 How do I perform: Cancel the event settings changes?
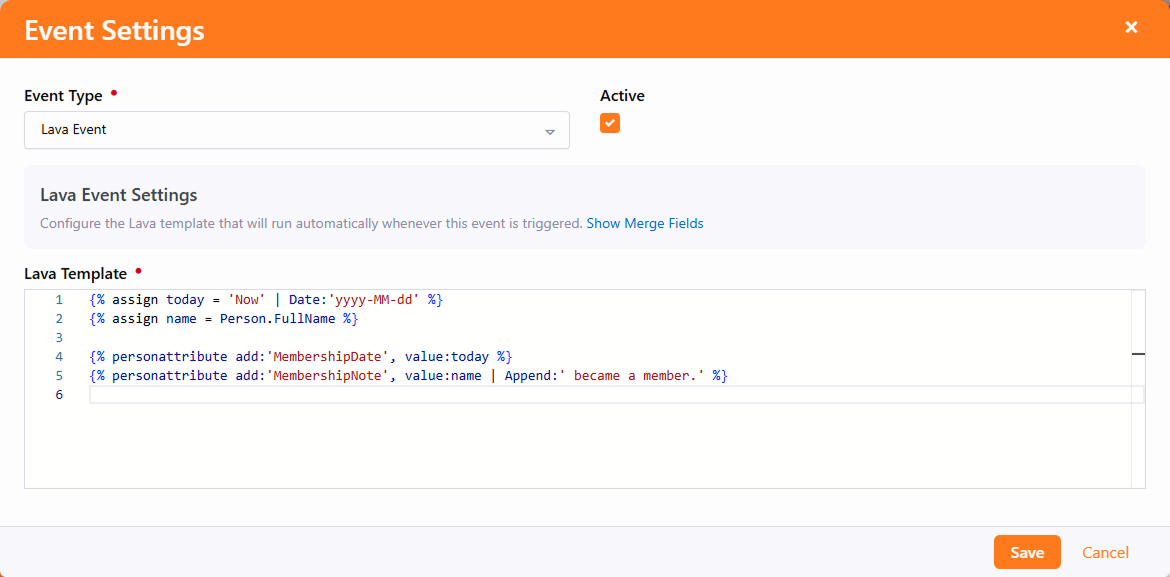pyautogui.click(x=1105, y=553)
